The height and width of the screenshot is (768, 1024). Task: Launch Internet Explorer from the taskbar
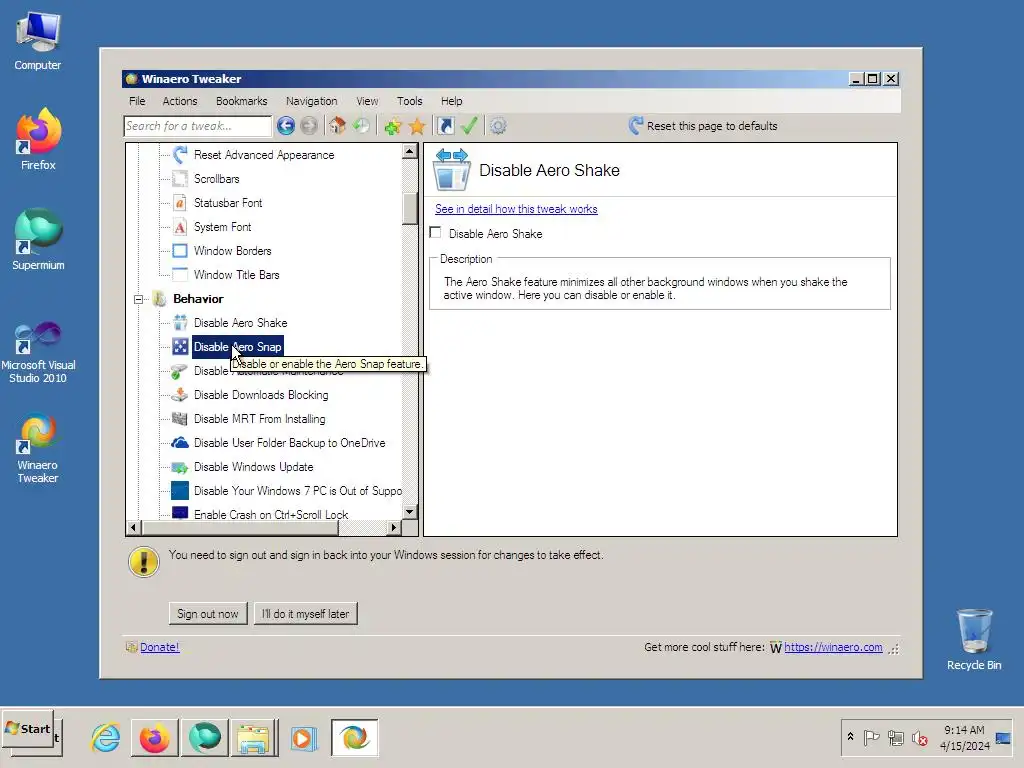pyautogui.click(x=105, y=738)
